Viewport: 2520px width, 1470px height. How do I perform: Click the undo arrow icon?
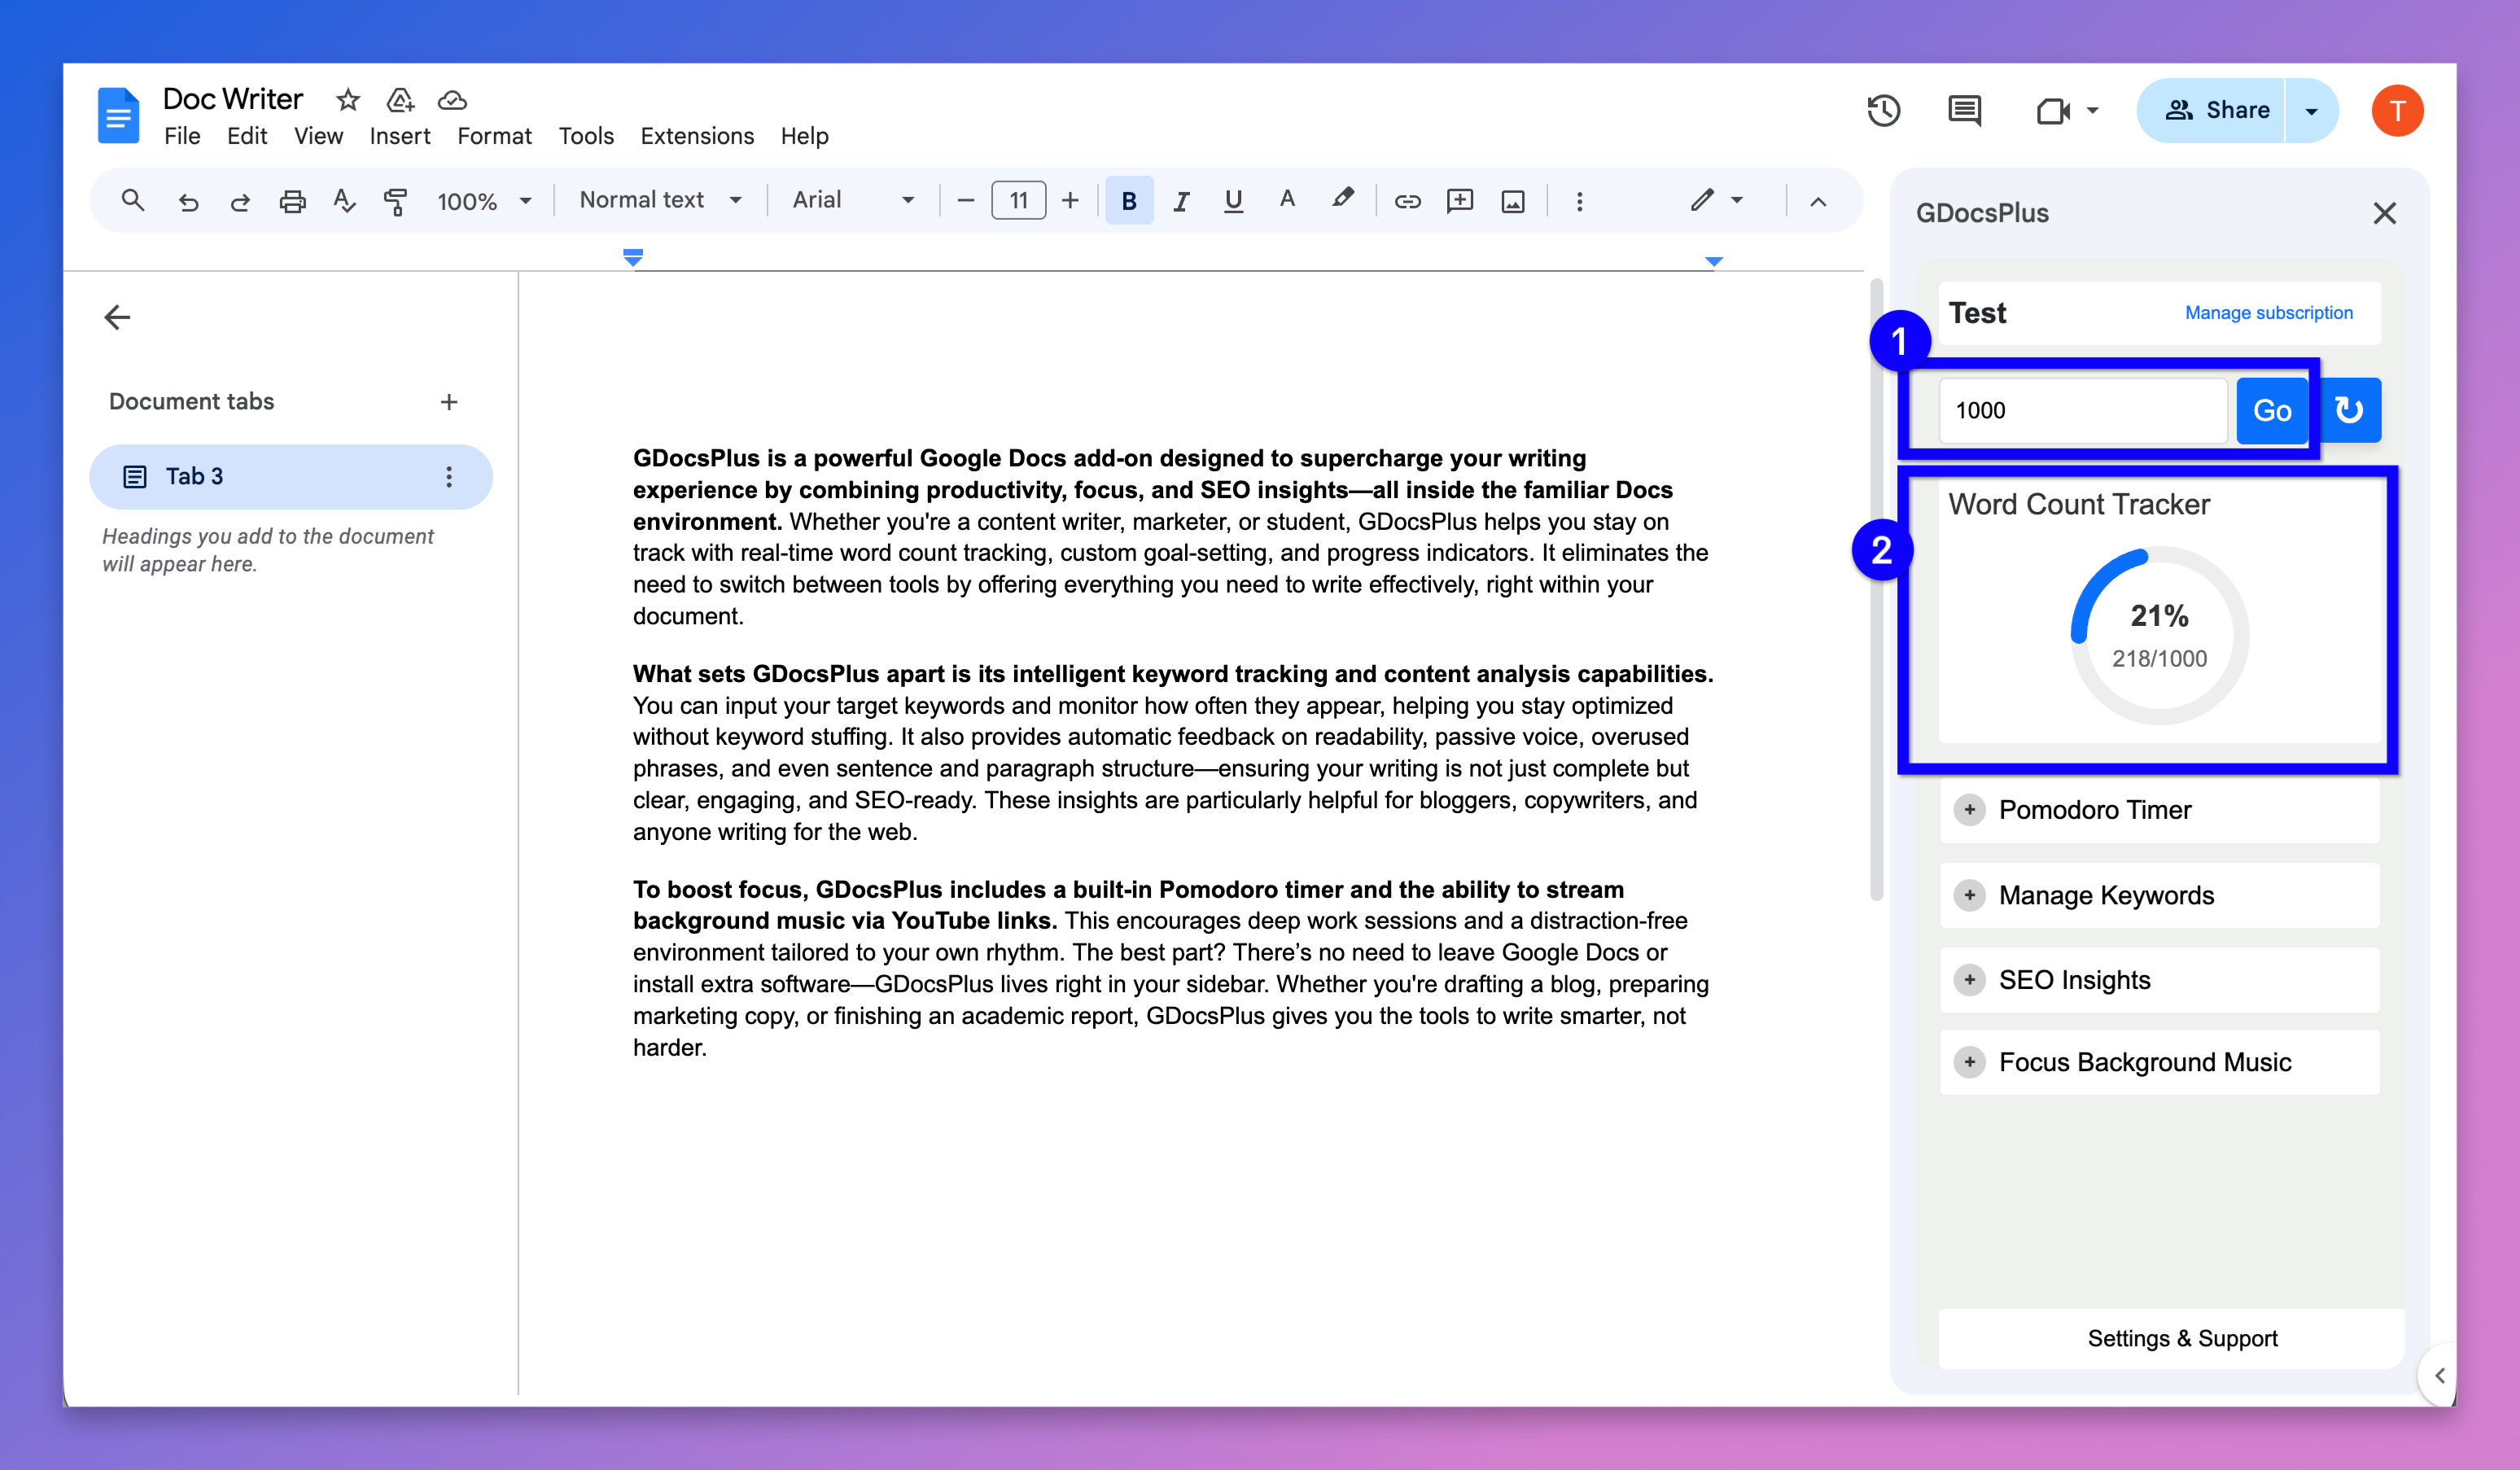click(x=188, y=202)
